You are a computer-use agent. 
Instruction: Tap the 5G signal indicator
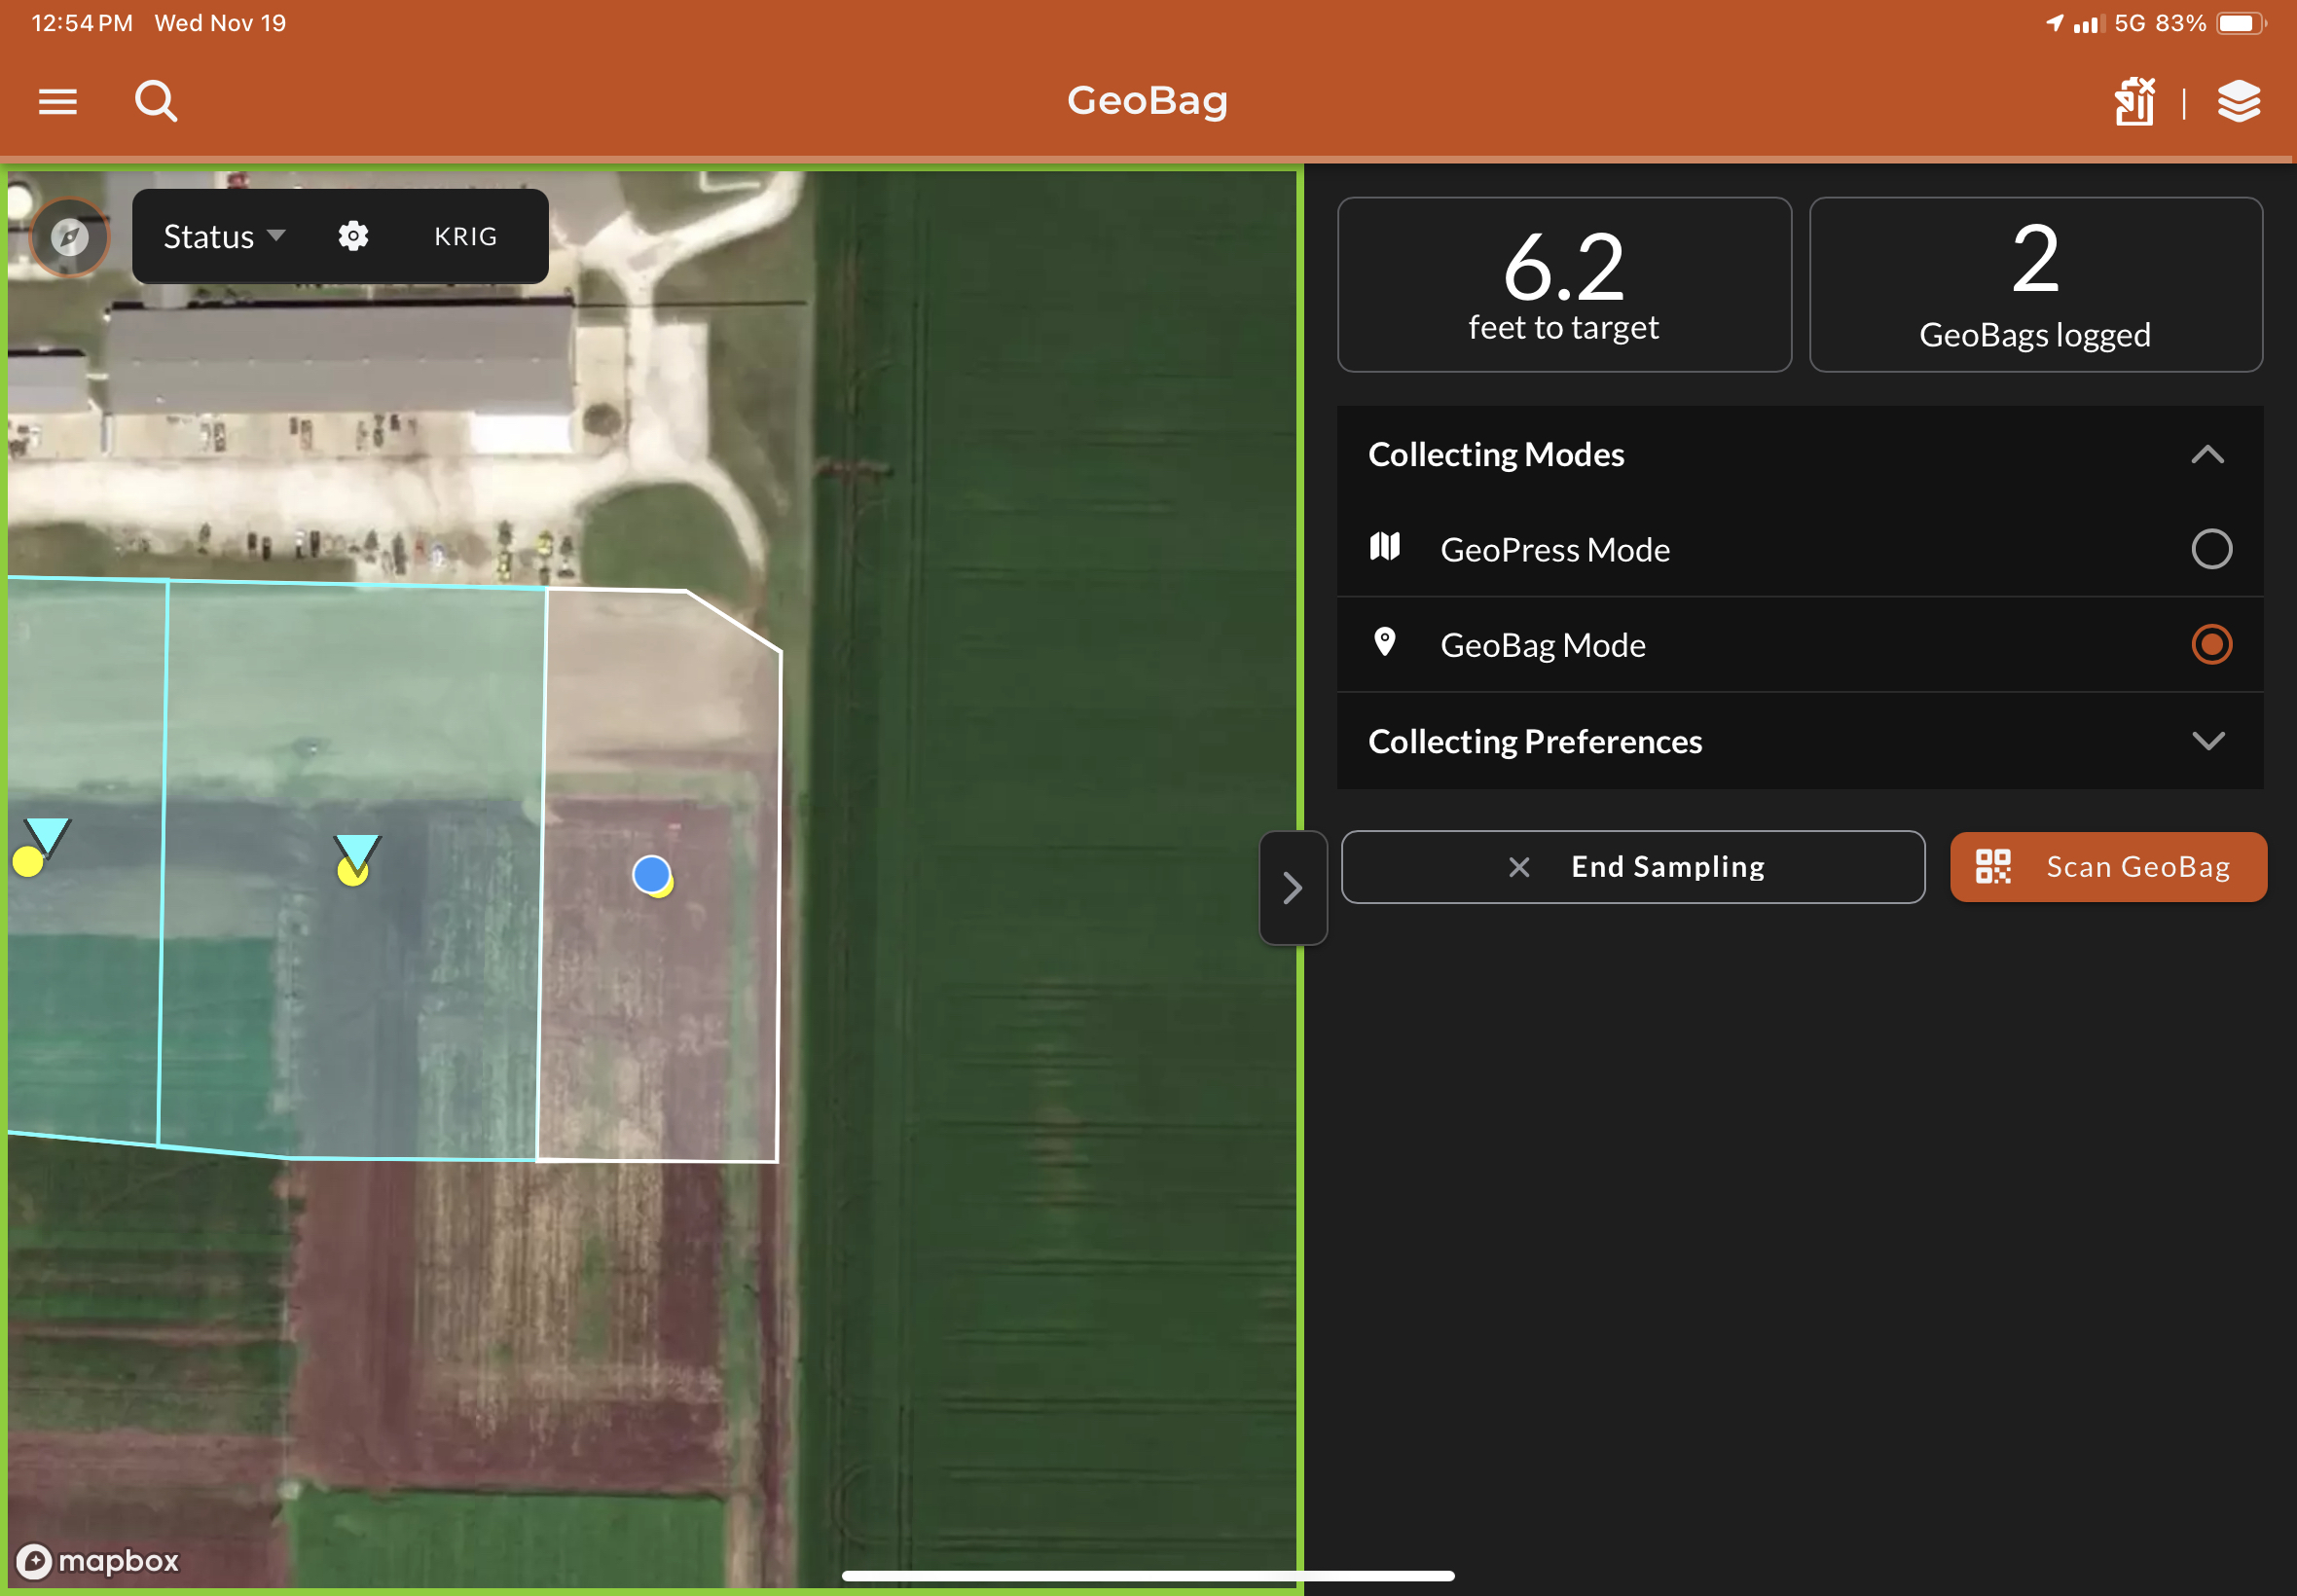2129,23
